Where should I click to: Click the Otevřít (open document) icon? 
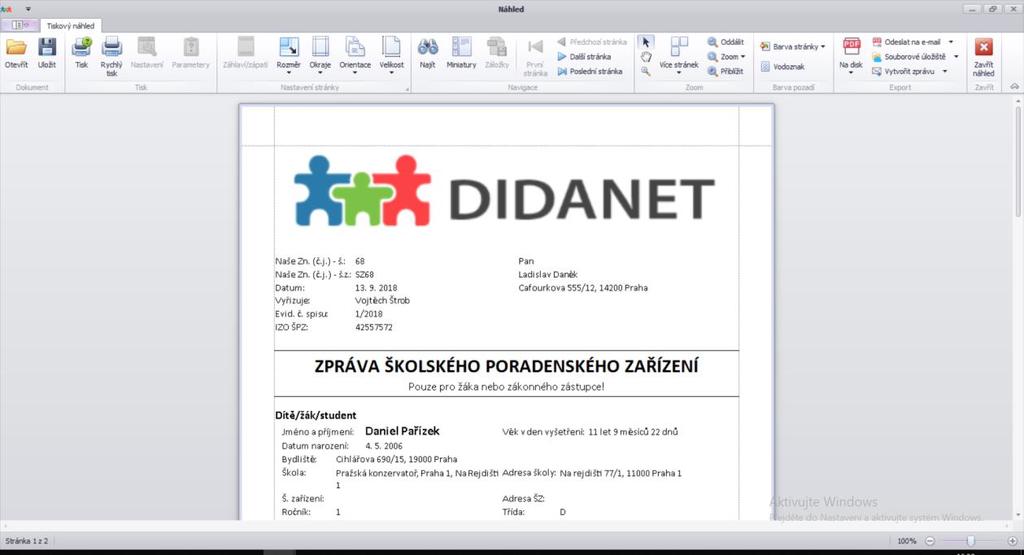coord(16,48)
